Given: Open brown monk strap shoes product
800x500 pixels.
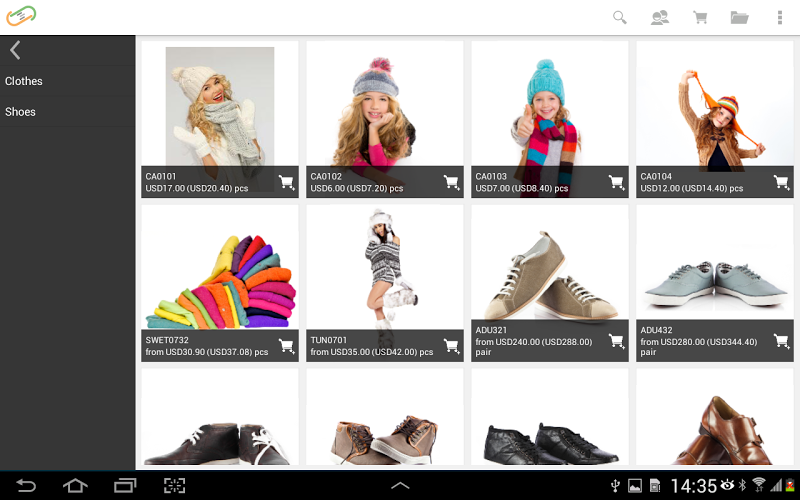Looking at the screenshot, I should point(714,417).
